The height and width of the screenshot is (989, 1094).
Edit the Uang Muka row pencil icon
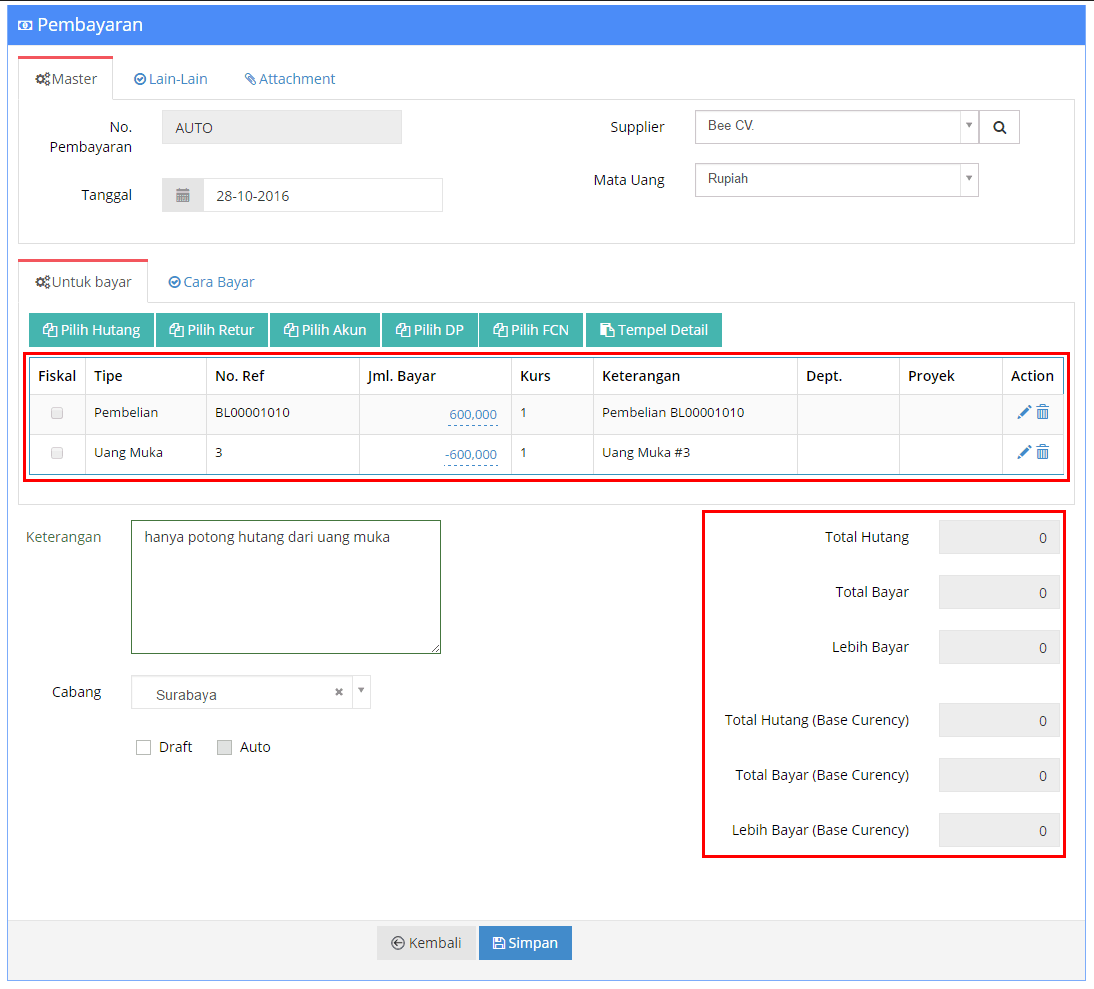pos(1024,452)
